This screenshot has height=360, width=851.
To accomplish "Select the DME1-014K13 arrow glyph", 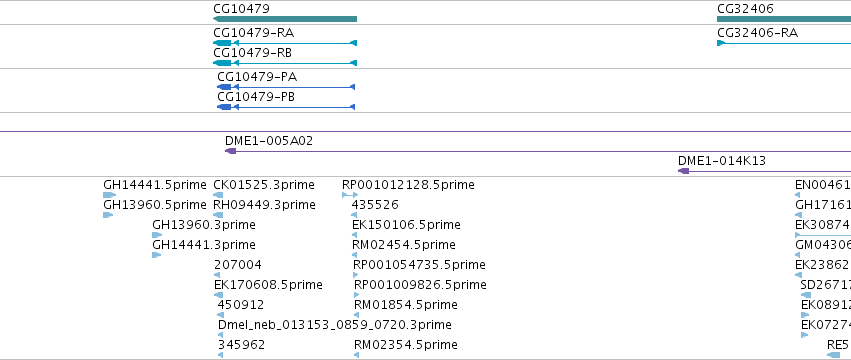I will (764, 171).
